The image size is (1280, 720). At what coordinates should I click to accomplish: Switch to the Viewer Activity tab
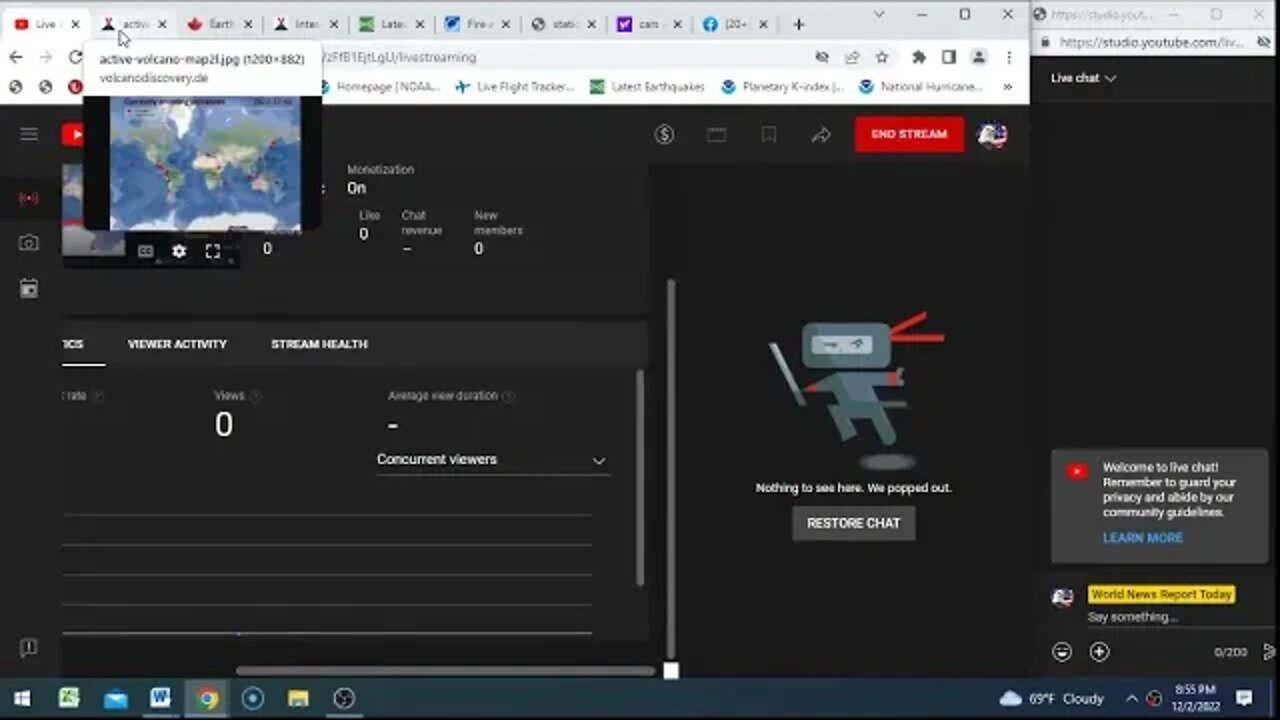pyautogui.click(x=177, y=344)
